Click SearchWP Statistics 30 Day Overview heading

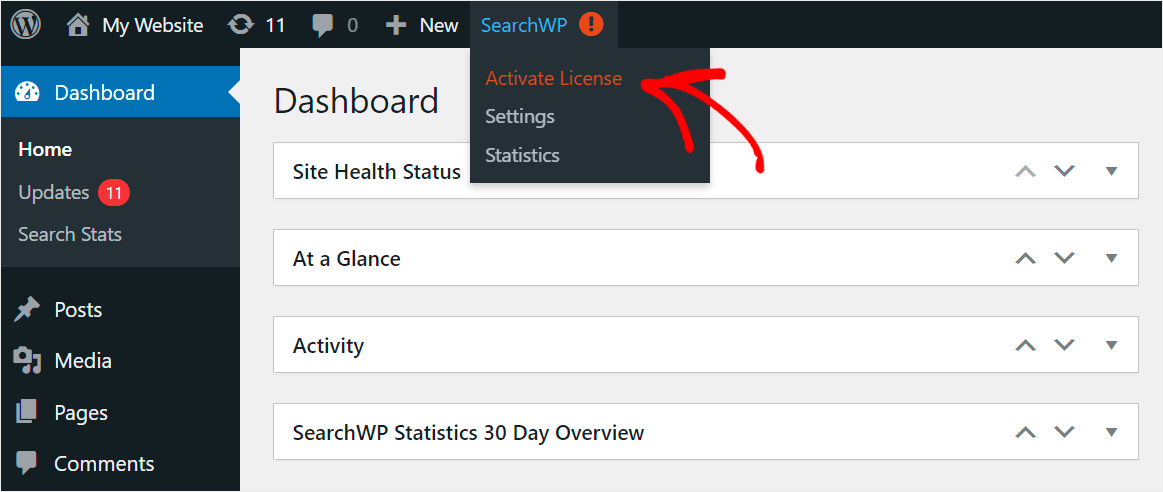tap(468, 432)
